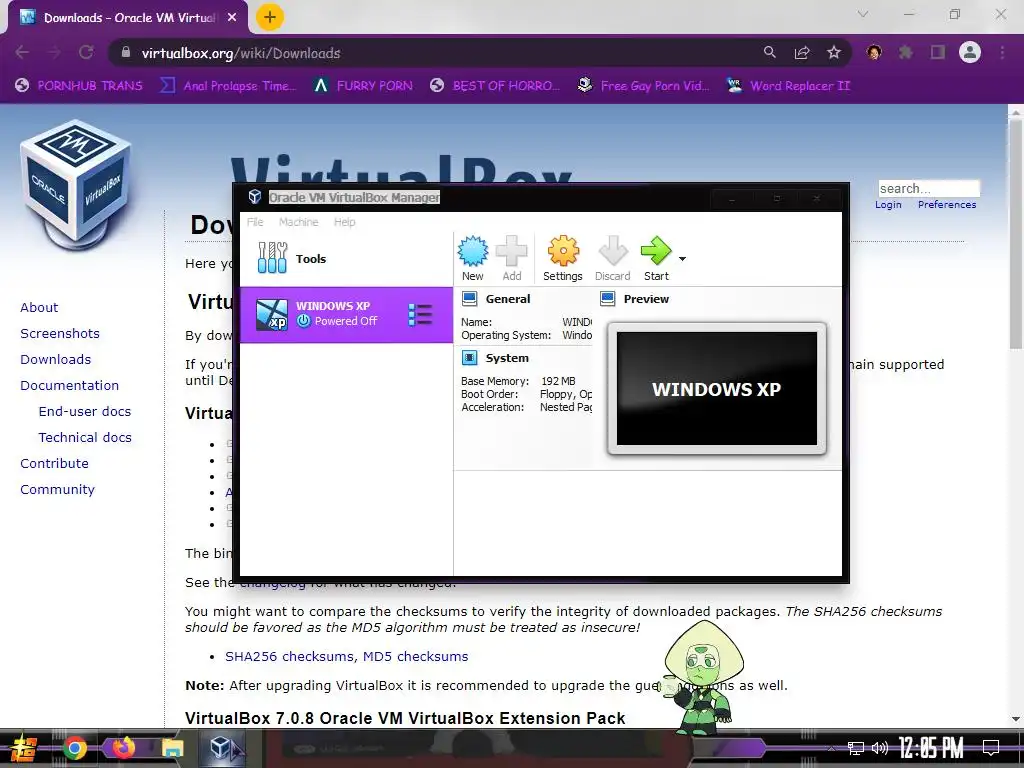Click the General section icon
This screenshot has width=1024, height=768.
[x=470, y=299]
